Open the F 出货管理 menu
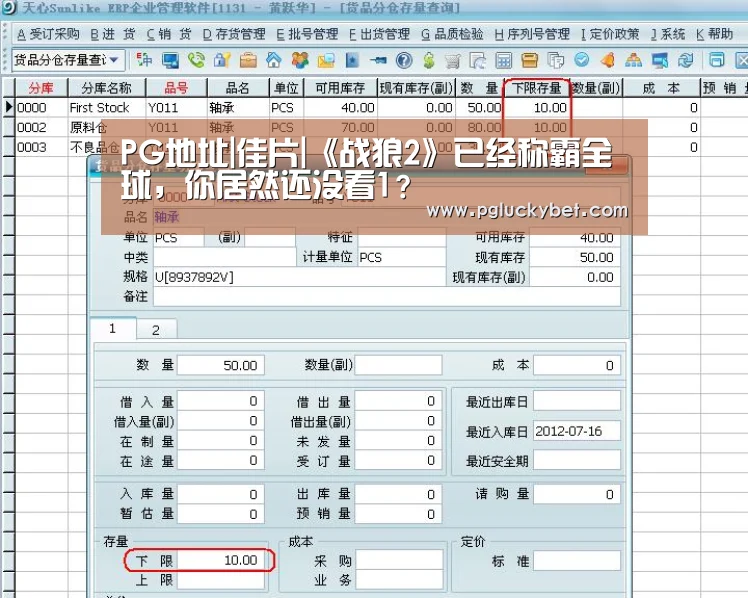 (379, 34)
